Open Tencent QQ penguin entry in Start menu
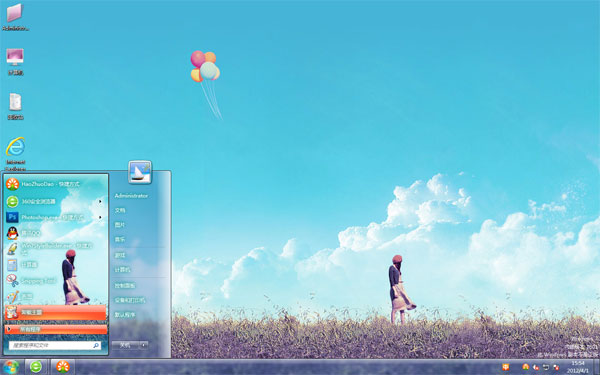 [56, 233]
